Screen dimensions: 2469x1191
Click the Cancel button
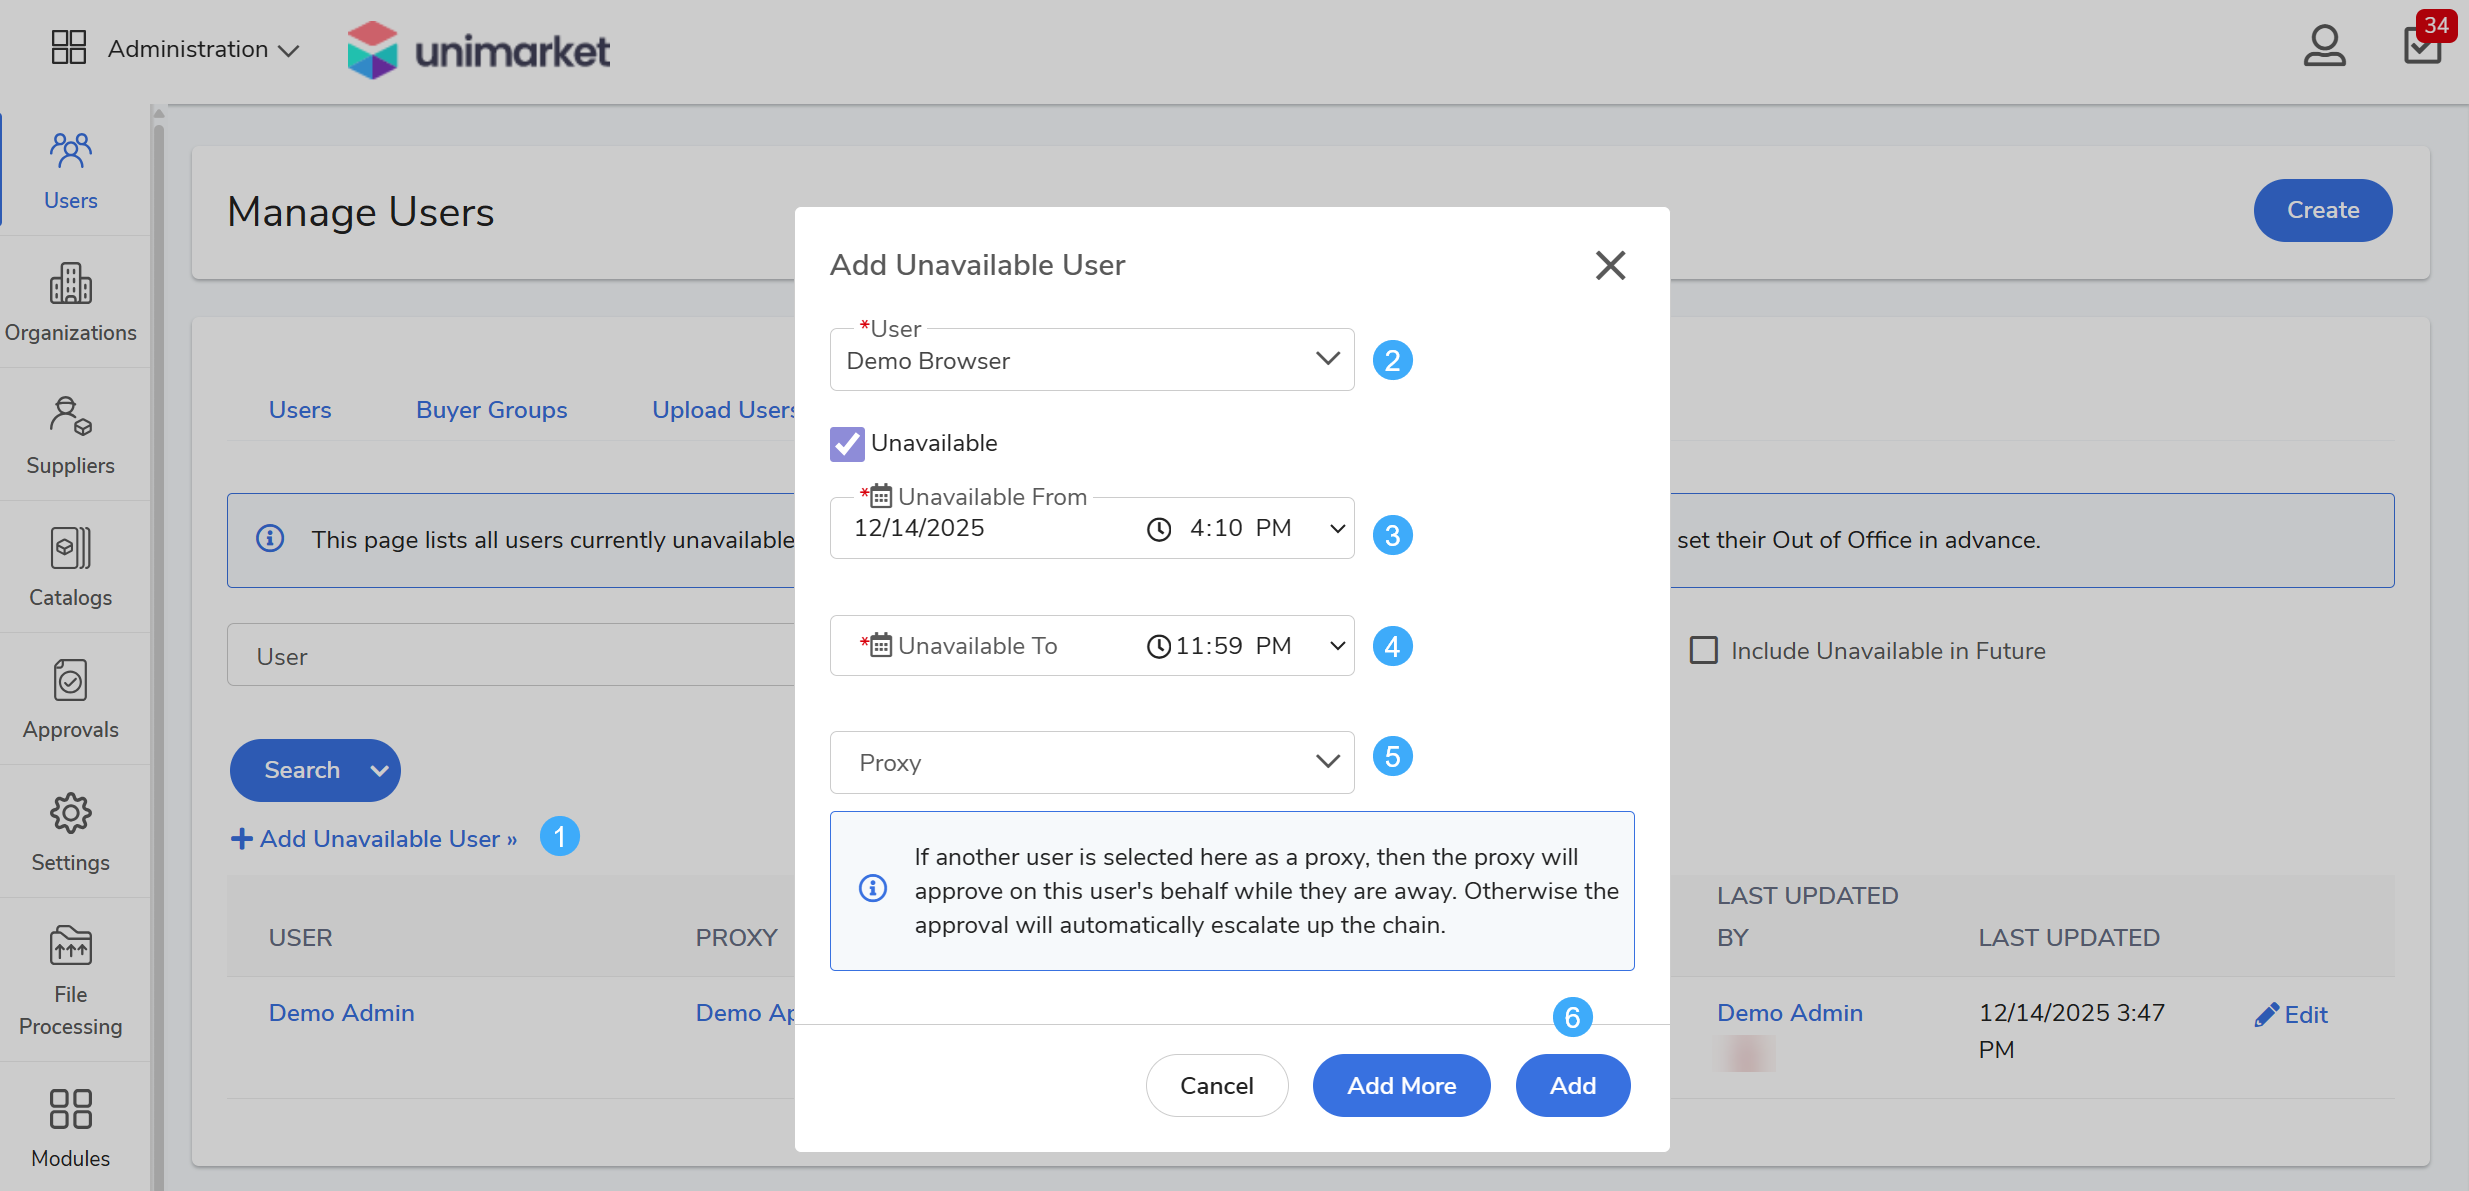pyautogui.click(x=1216, y=1086)
